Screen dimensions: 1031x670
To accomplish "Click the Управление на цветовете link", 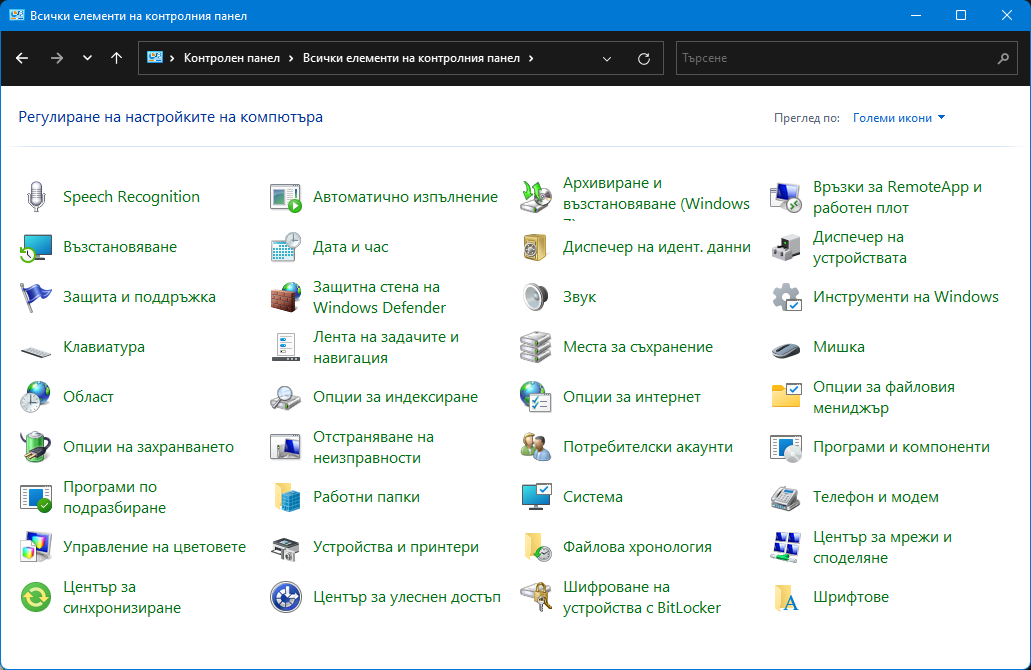I will click(155, 547).
